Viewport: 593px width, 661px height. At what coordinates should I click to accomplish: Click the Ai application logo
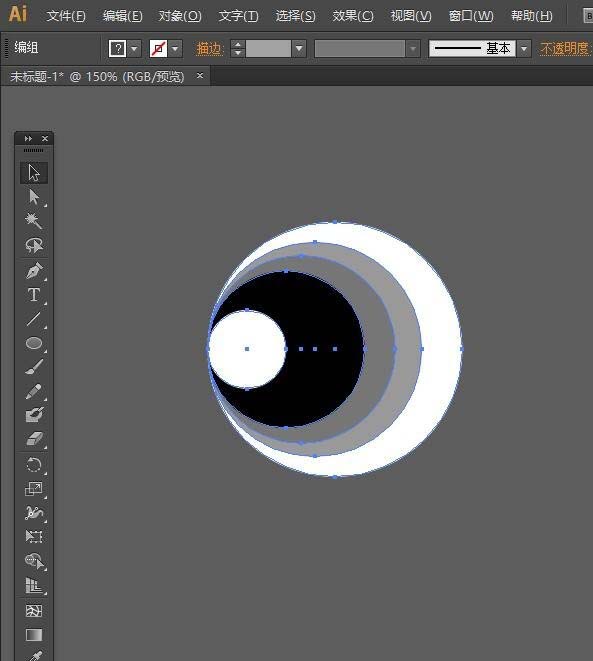click(x=18, y=14)
